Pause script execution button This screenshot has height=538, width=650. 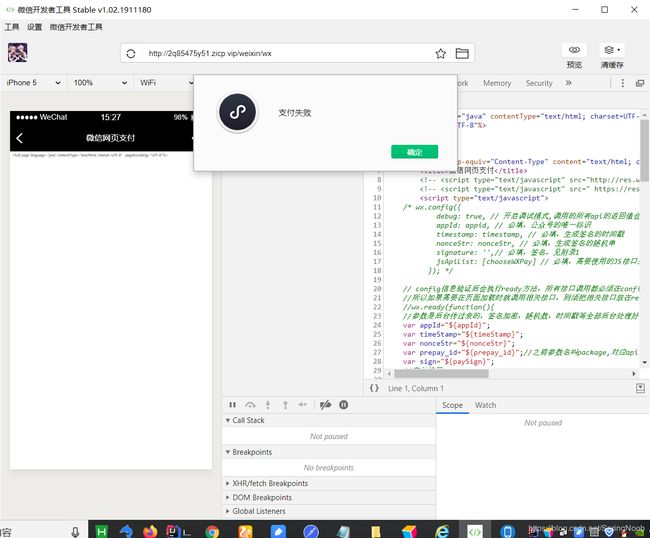tap(233, 405)
